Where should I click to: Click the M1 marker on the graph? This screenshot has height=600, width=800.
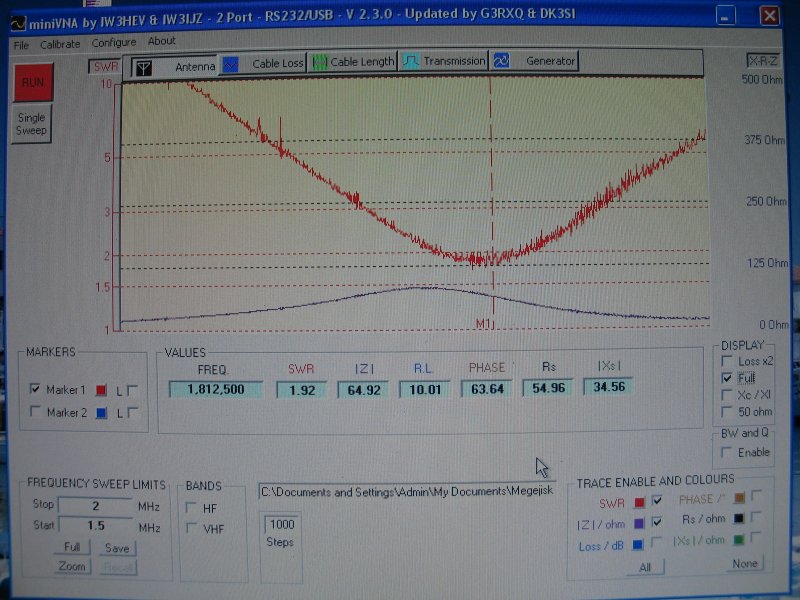483,323
